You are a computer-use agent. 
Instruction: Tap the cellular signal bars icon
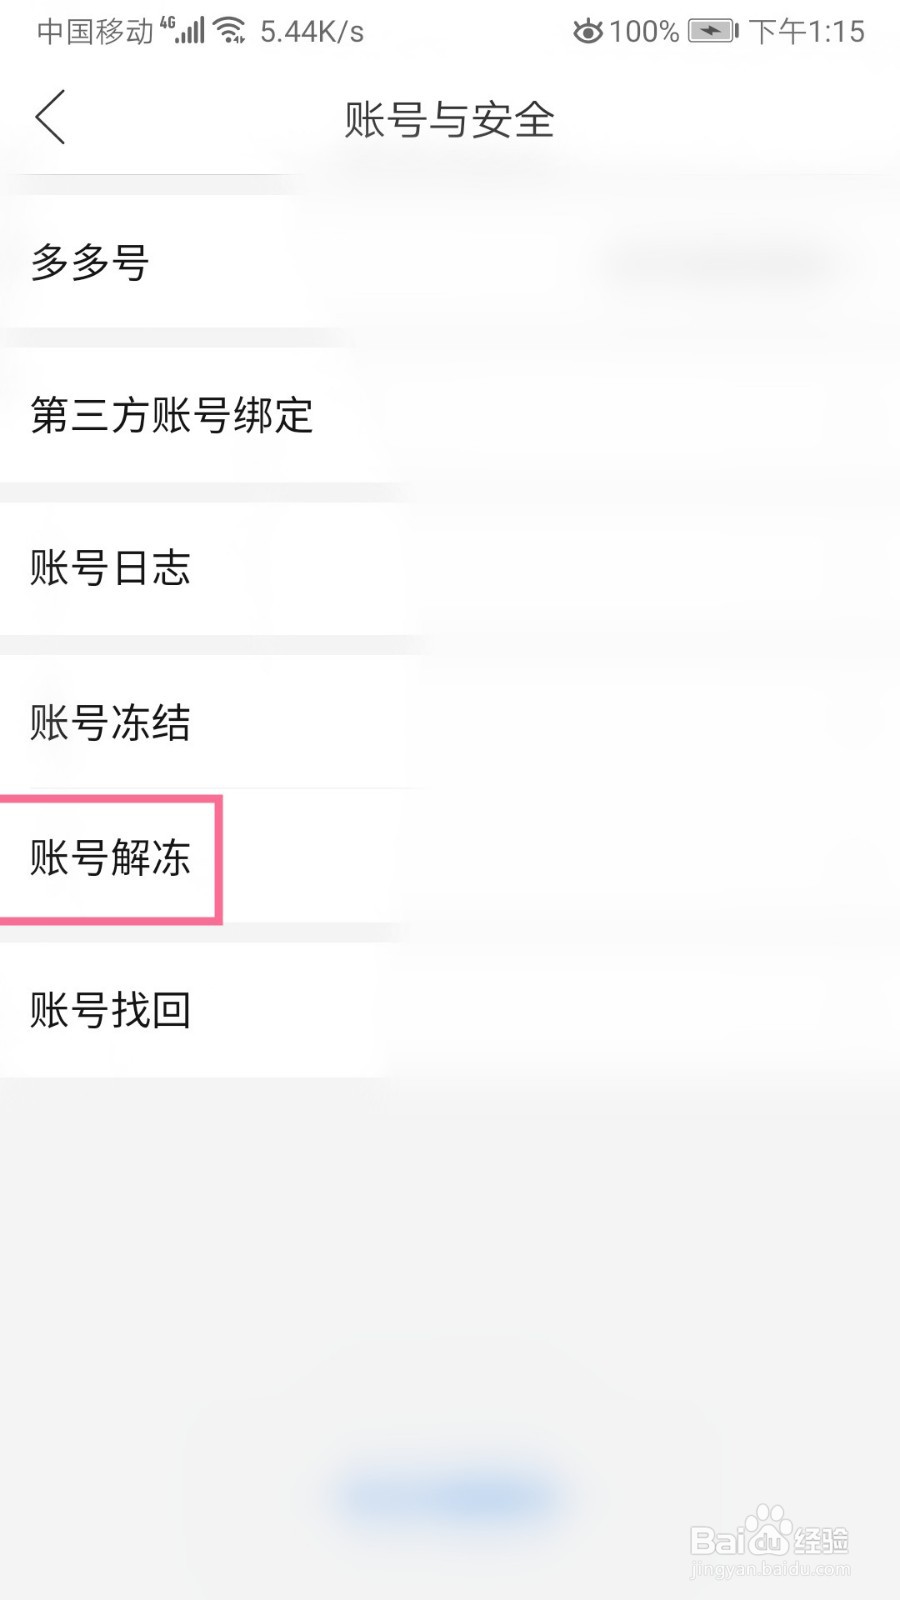pos(191,32)
